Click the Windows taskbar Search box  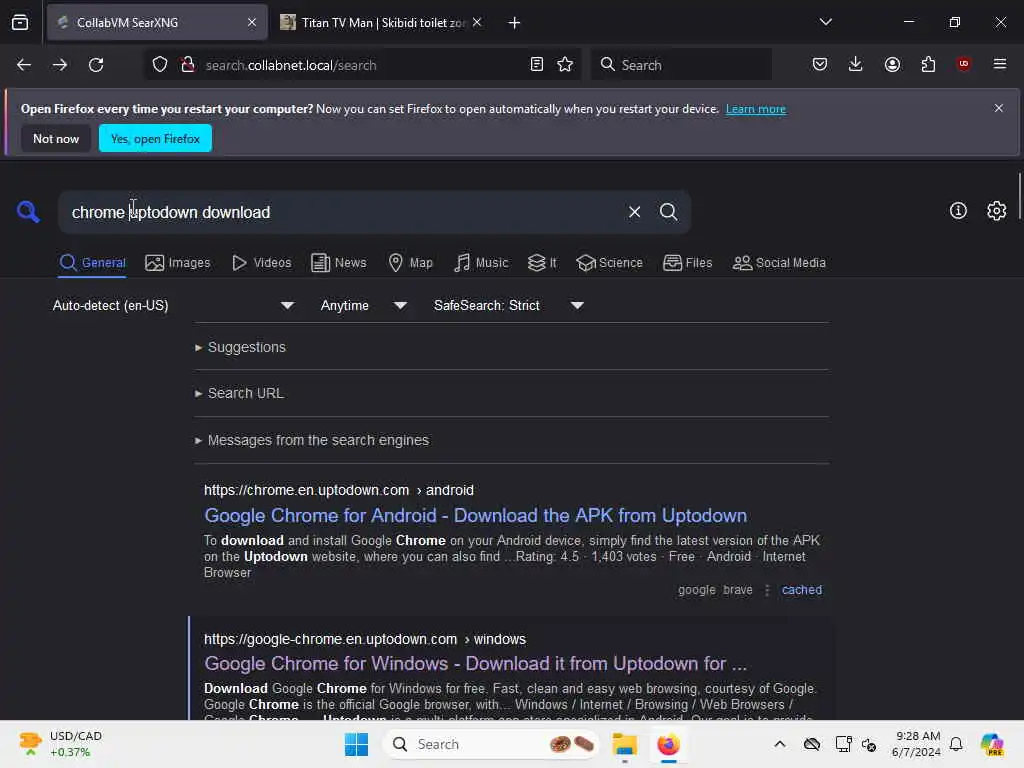pos(491,744)
